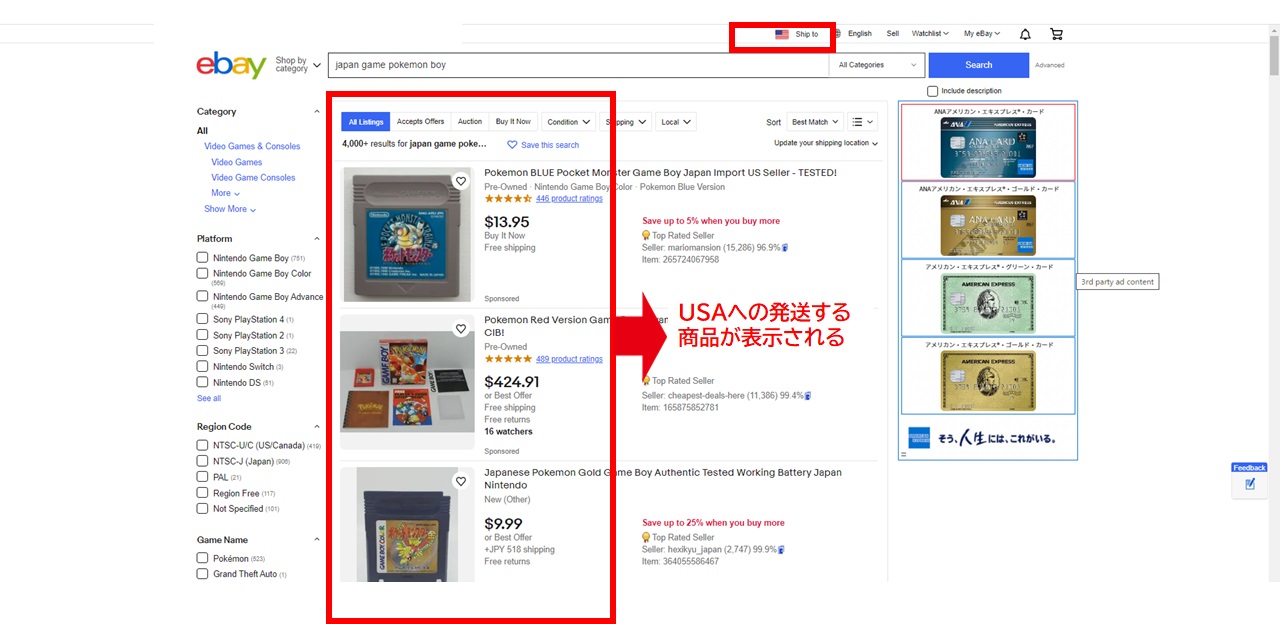Click the search query input field
The image size is (1280, 624).
(x=578, y=65)
